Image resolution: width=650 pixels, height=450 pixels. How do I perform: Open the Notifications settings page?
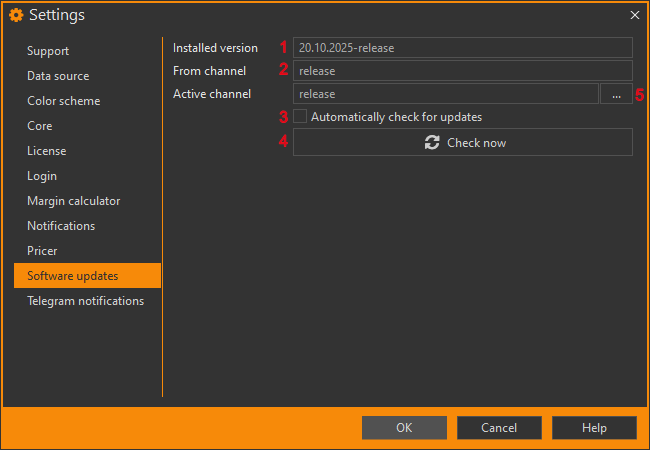61,226
